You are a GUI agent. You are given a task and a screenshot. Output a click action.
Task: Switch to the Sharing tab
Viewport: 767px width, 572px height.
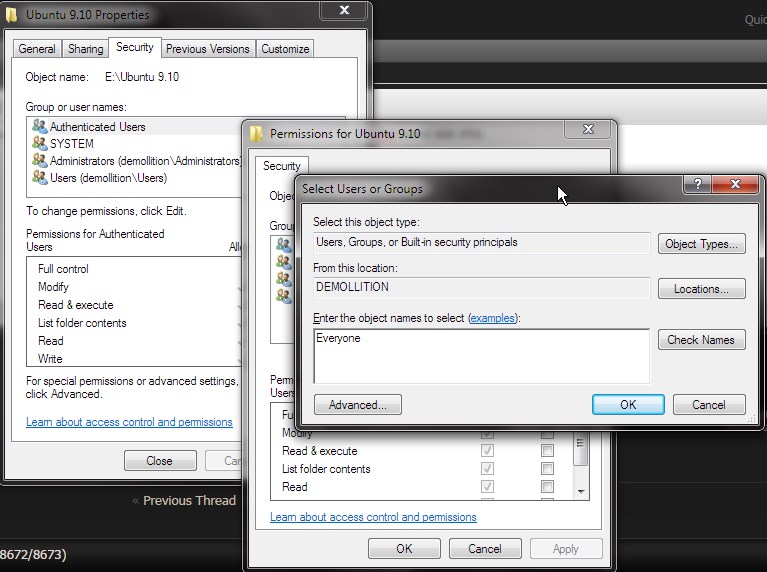pyautogui.click(x=86, y=49)
